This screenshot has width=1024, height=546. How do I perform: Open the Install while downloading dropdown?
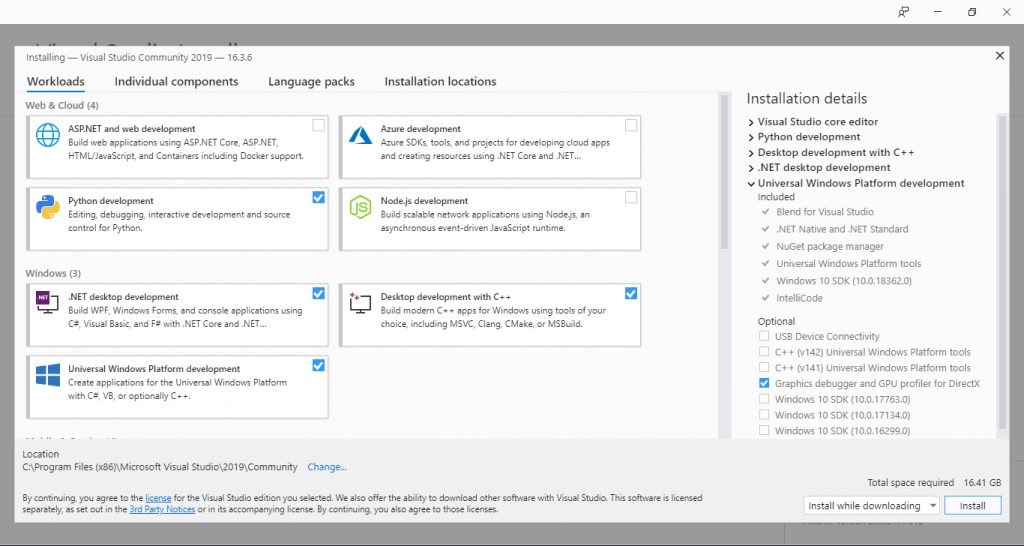[x=872, y=506]
